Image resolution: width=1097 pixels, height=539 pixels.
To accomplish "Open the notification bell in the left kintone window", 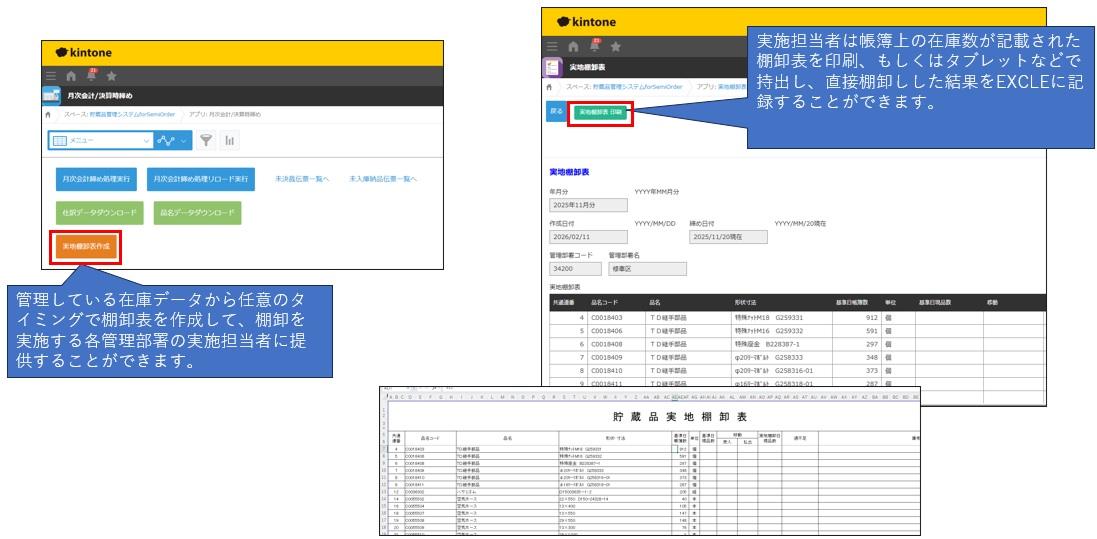I will (x=91, y=75).
